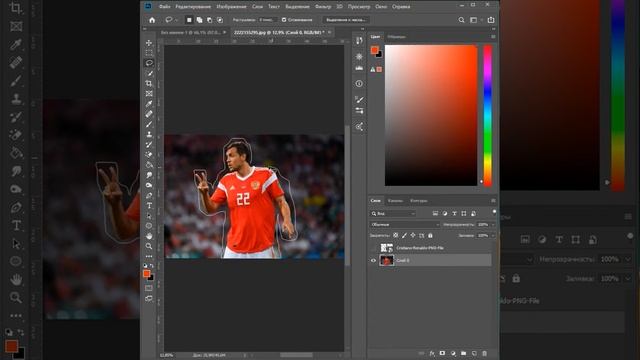Open the Редактирование menu
Screen dimensions: 640x360
193,7
